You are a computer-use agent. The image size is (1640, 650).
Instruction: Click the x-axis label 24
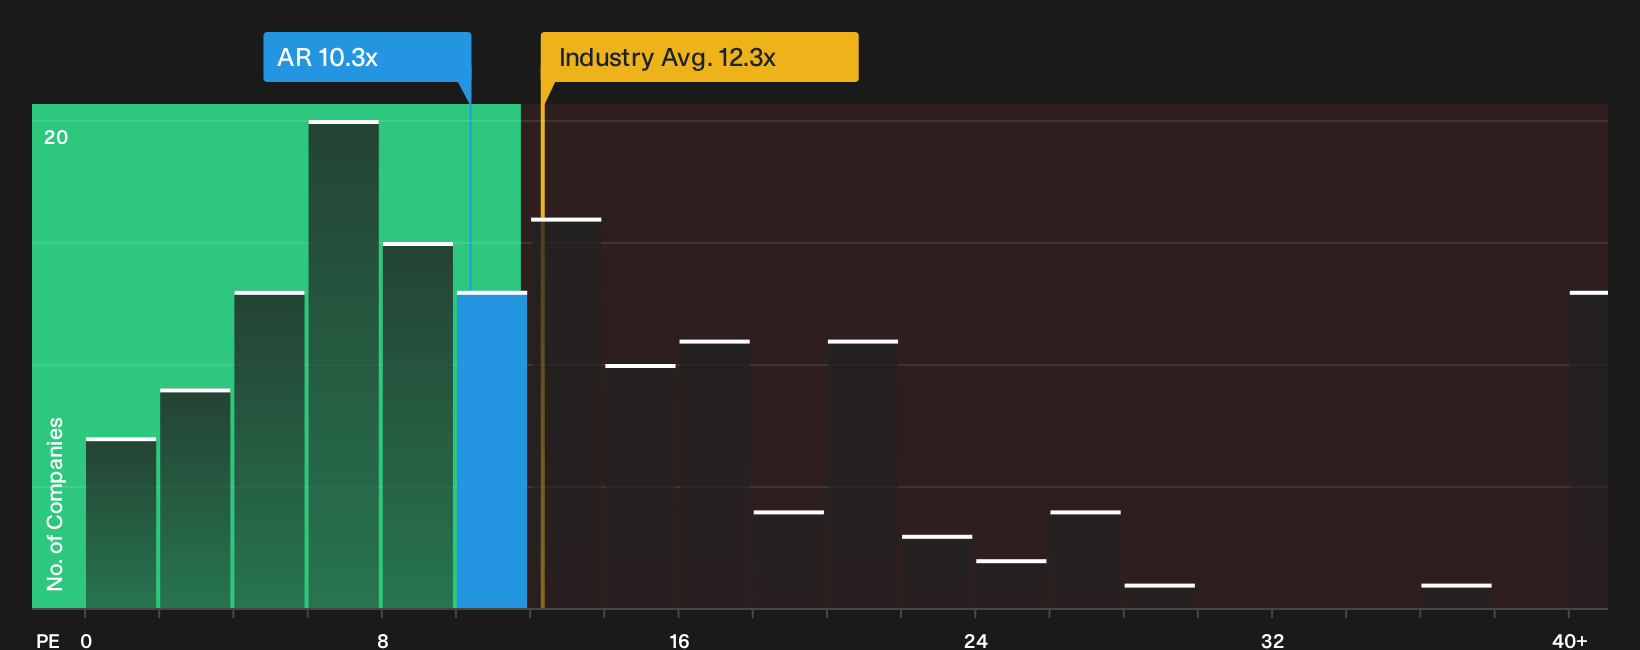pos(976,640)
